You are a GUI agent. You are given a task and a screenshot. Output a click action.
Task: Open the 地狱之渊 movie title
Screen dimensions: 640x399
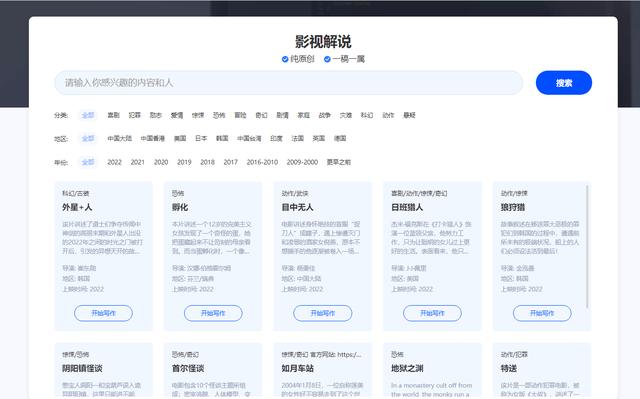[x=407, y=368]
